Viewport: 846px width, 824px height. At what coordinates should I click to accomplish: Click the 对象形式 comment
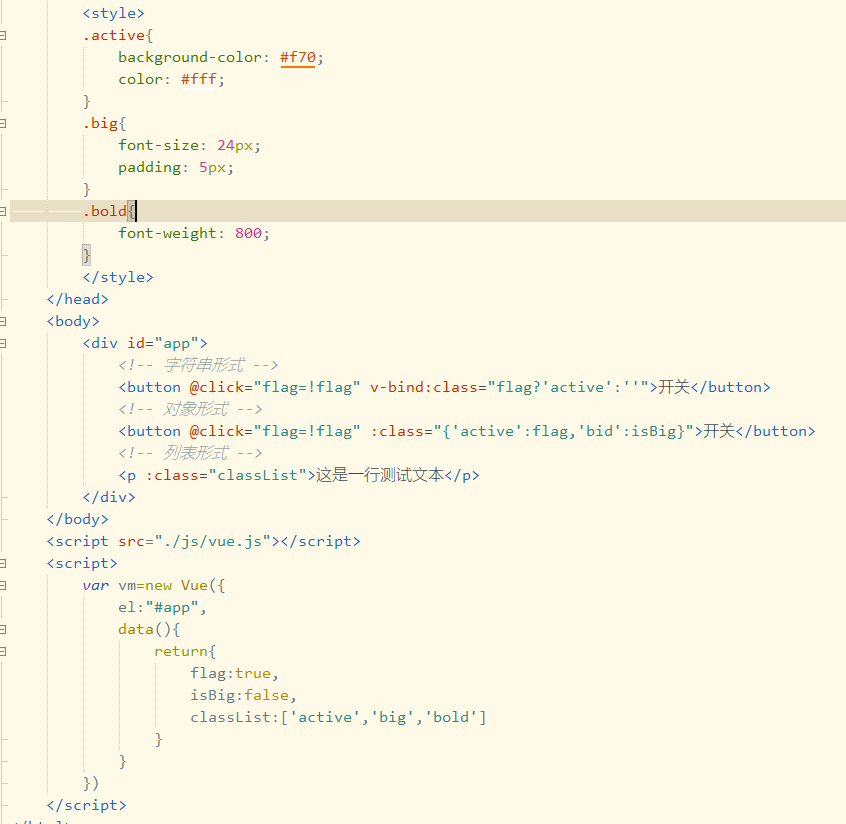pyautogui.click(x=190, y=410)
